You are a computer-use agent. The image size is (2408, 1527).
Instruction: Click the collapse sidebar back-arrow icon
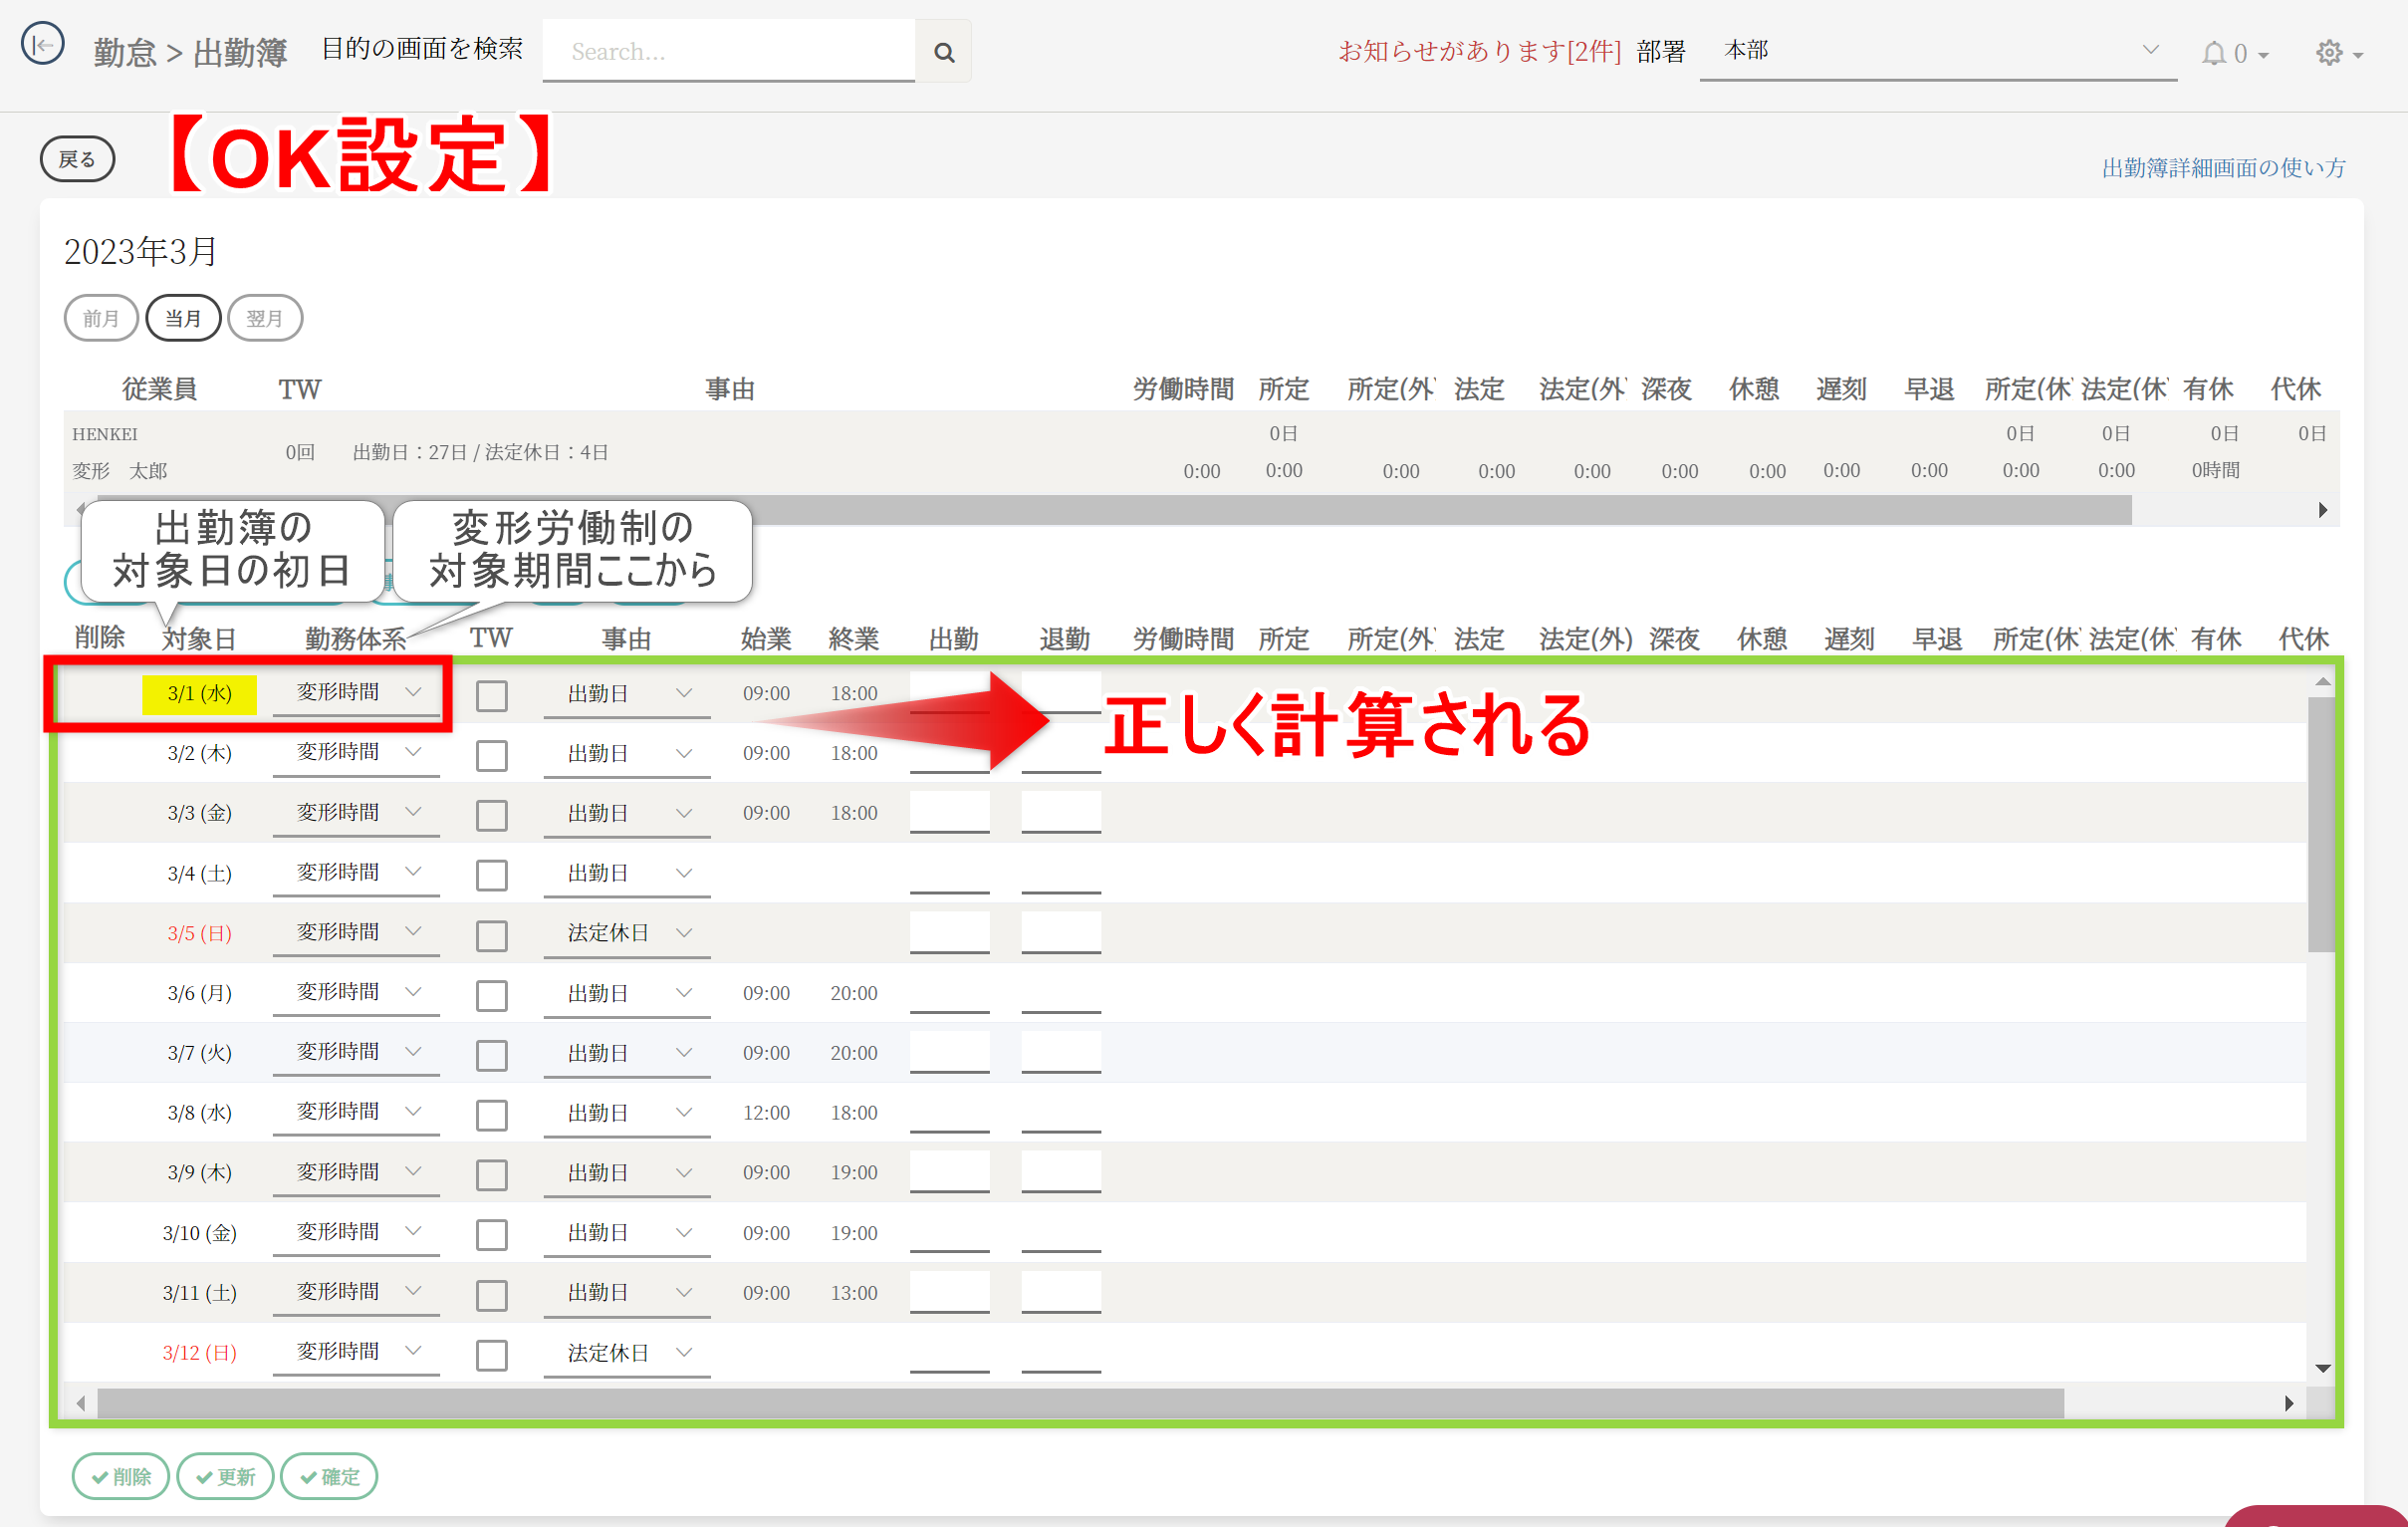click(x=42, y=45)
